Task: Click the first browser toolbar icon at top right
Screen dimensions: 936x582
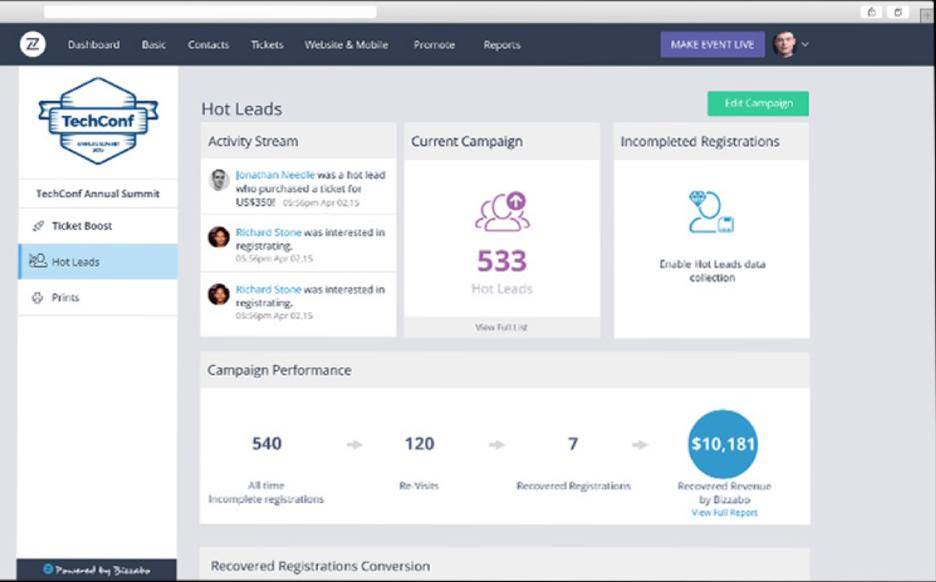Action: 872,12
